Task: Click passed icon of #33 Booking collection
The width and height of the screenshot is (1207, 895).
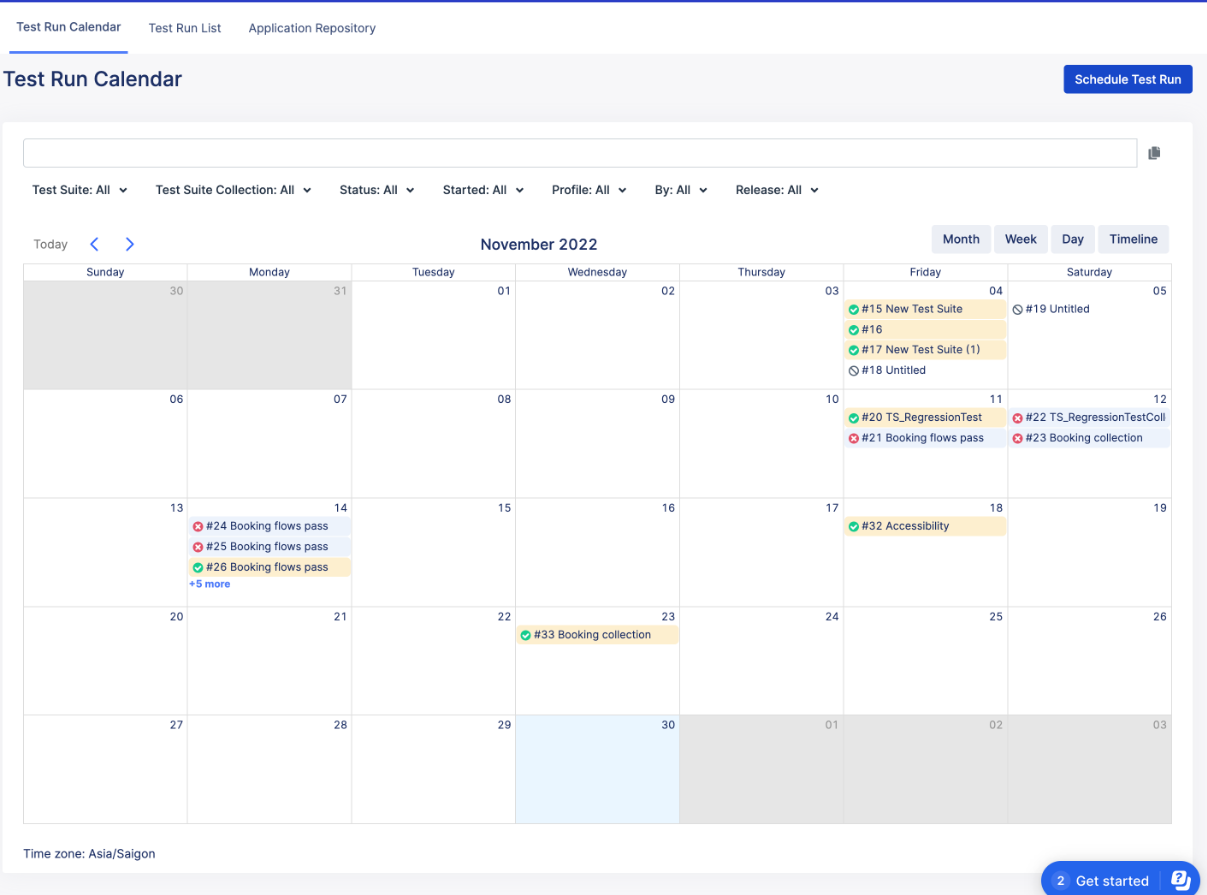Action: [526, 635]
